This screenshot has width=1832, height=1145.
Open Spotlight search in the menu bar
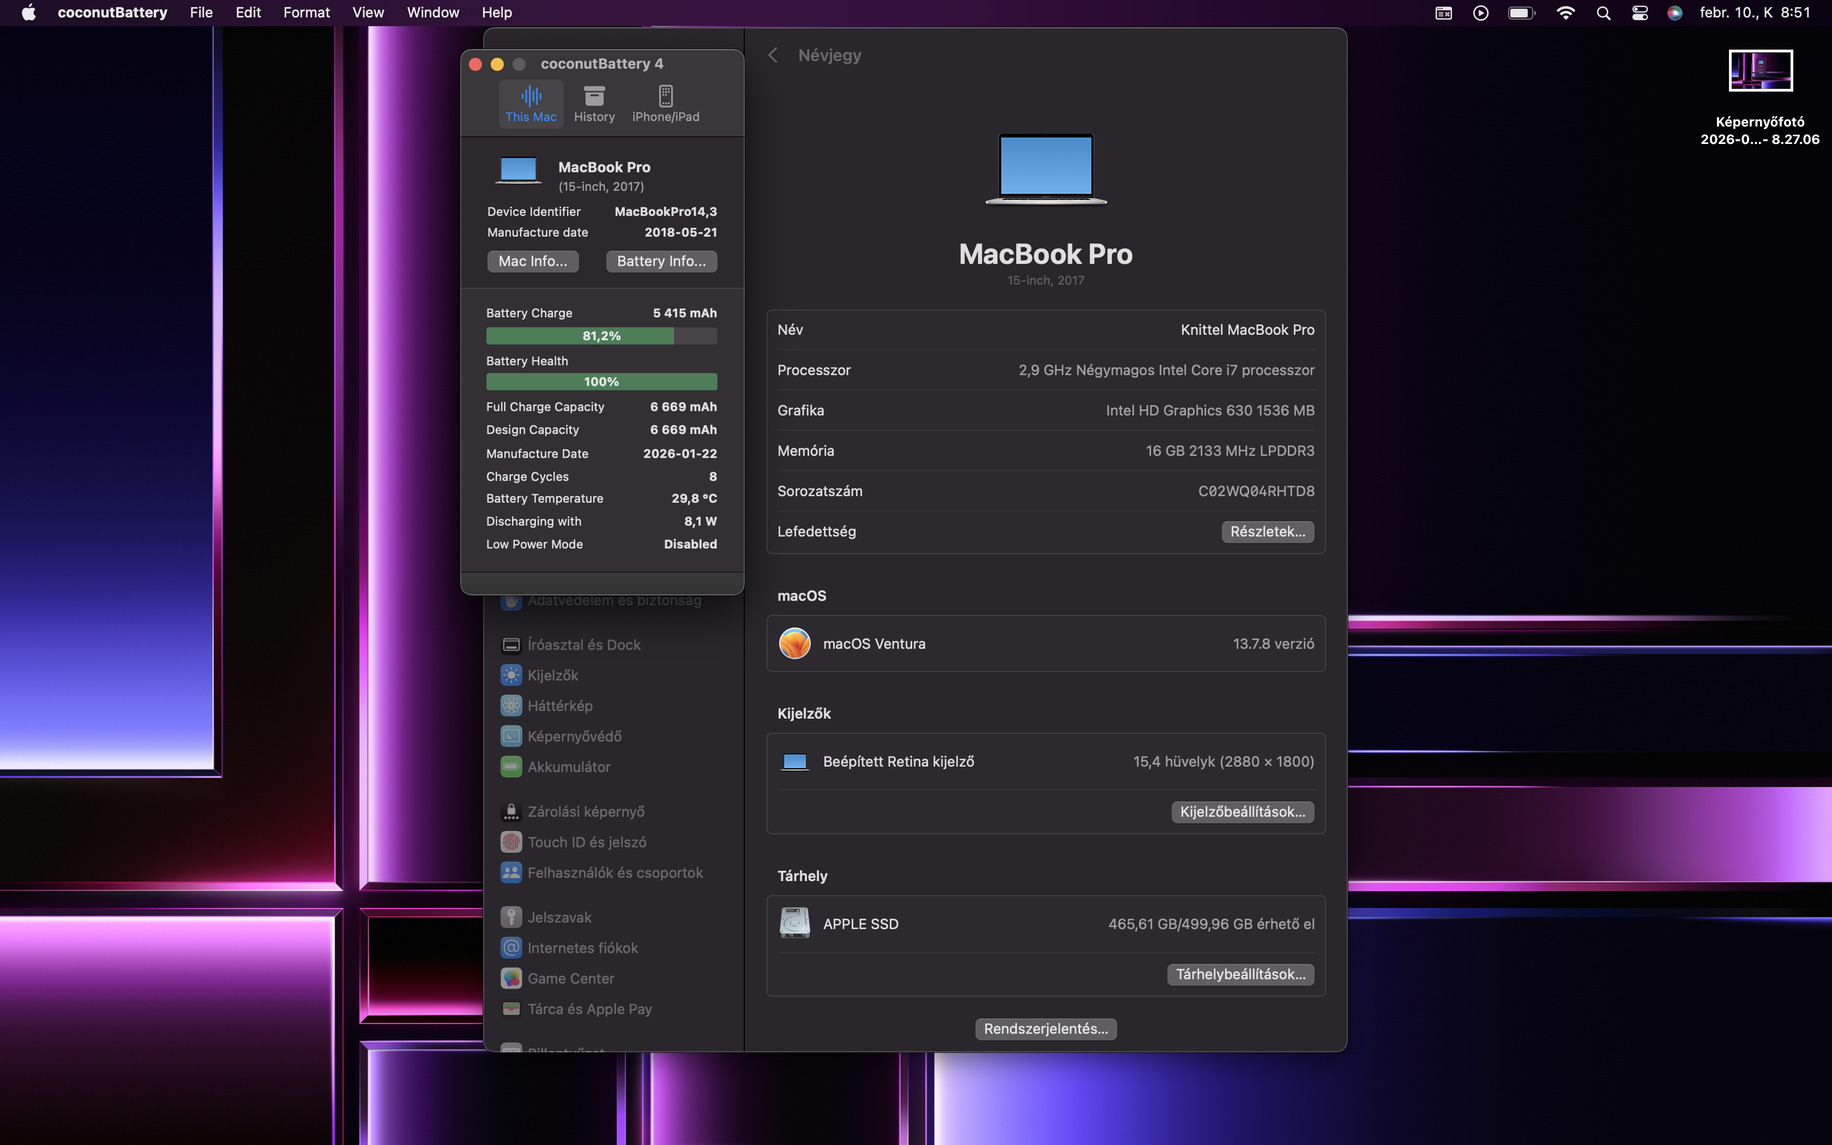(1604, 13)
